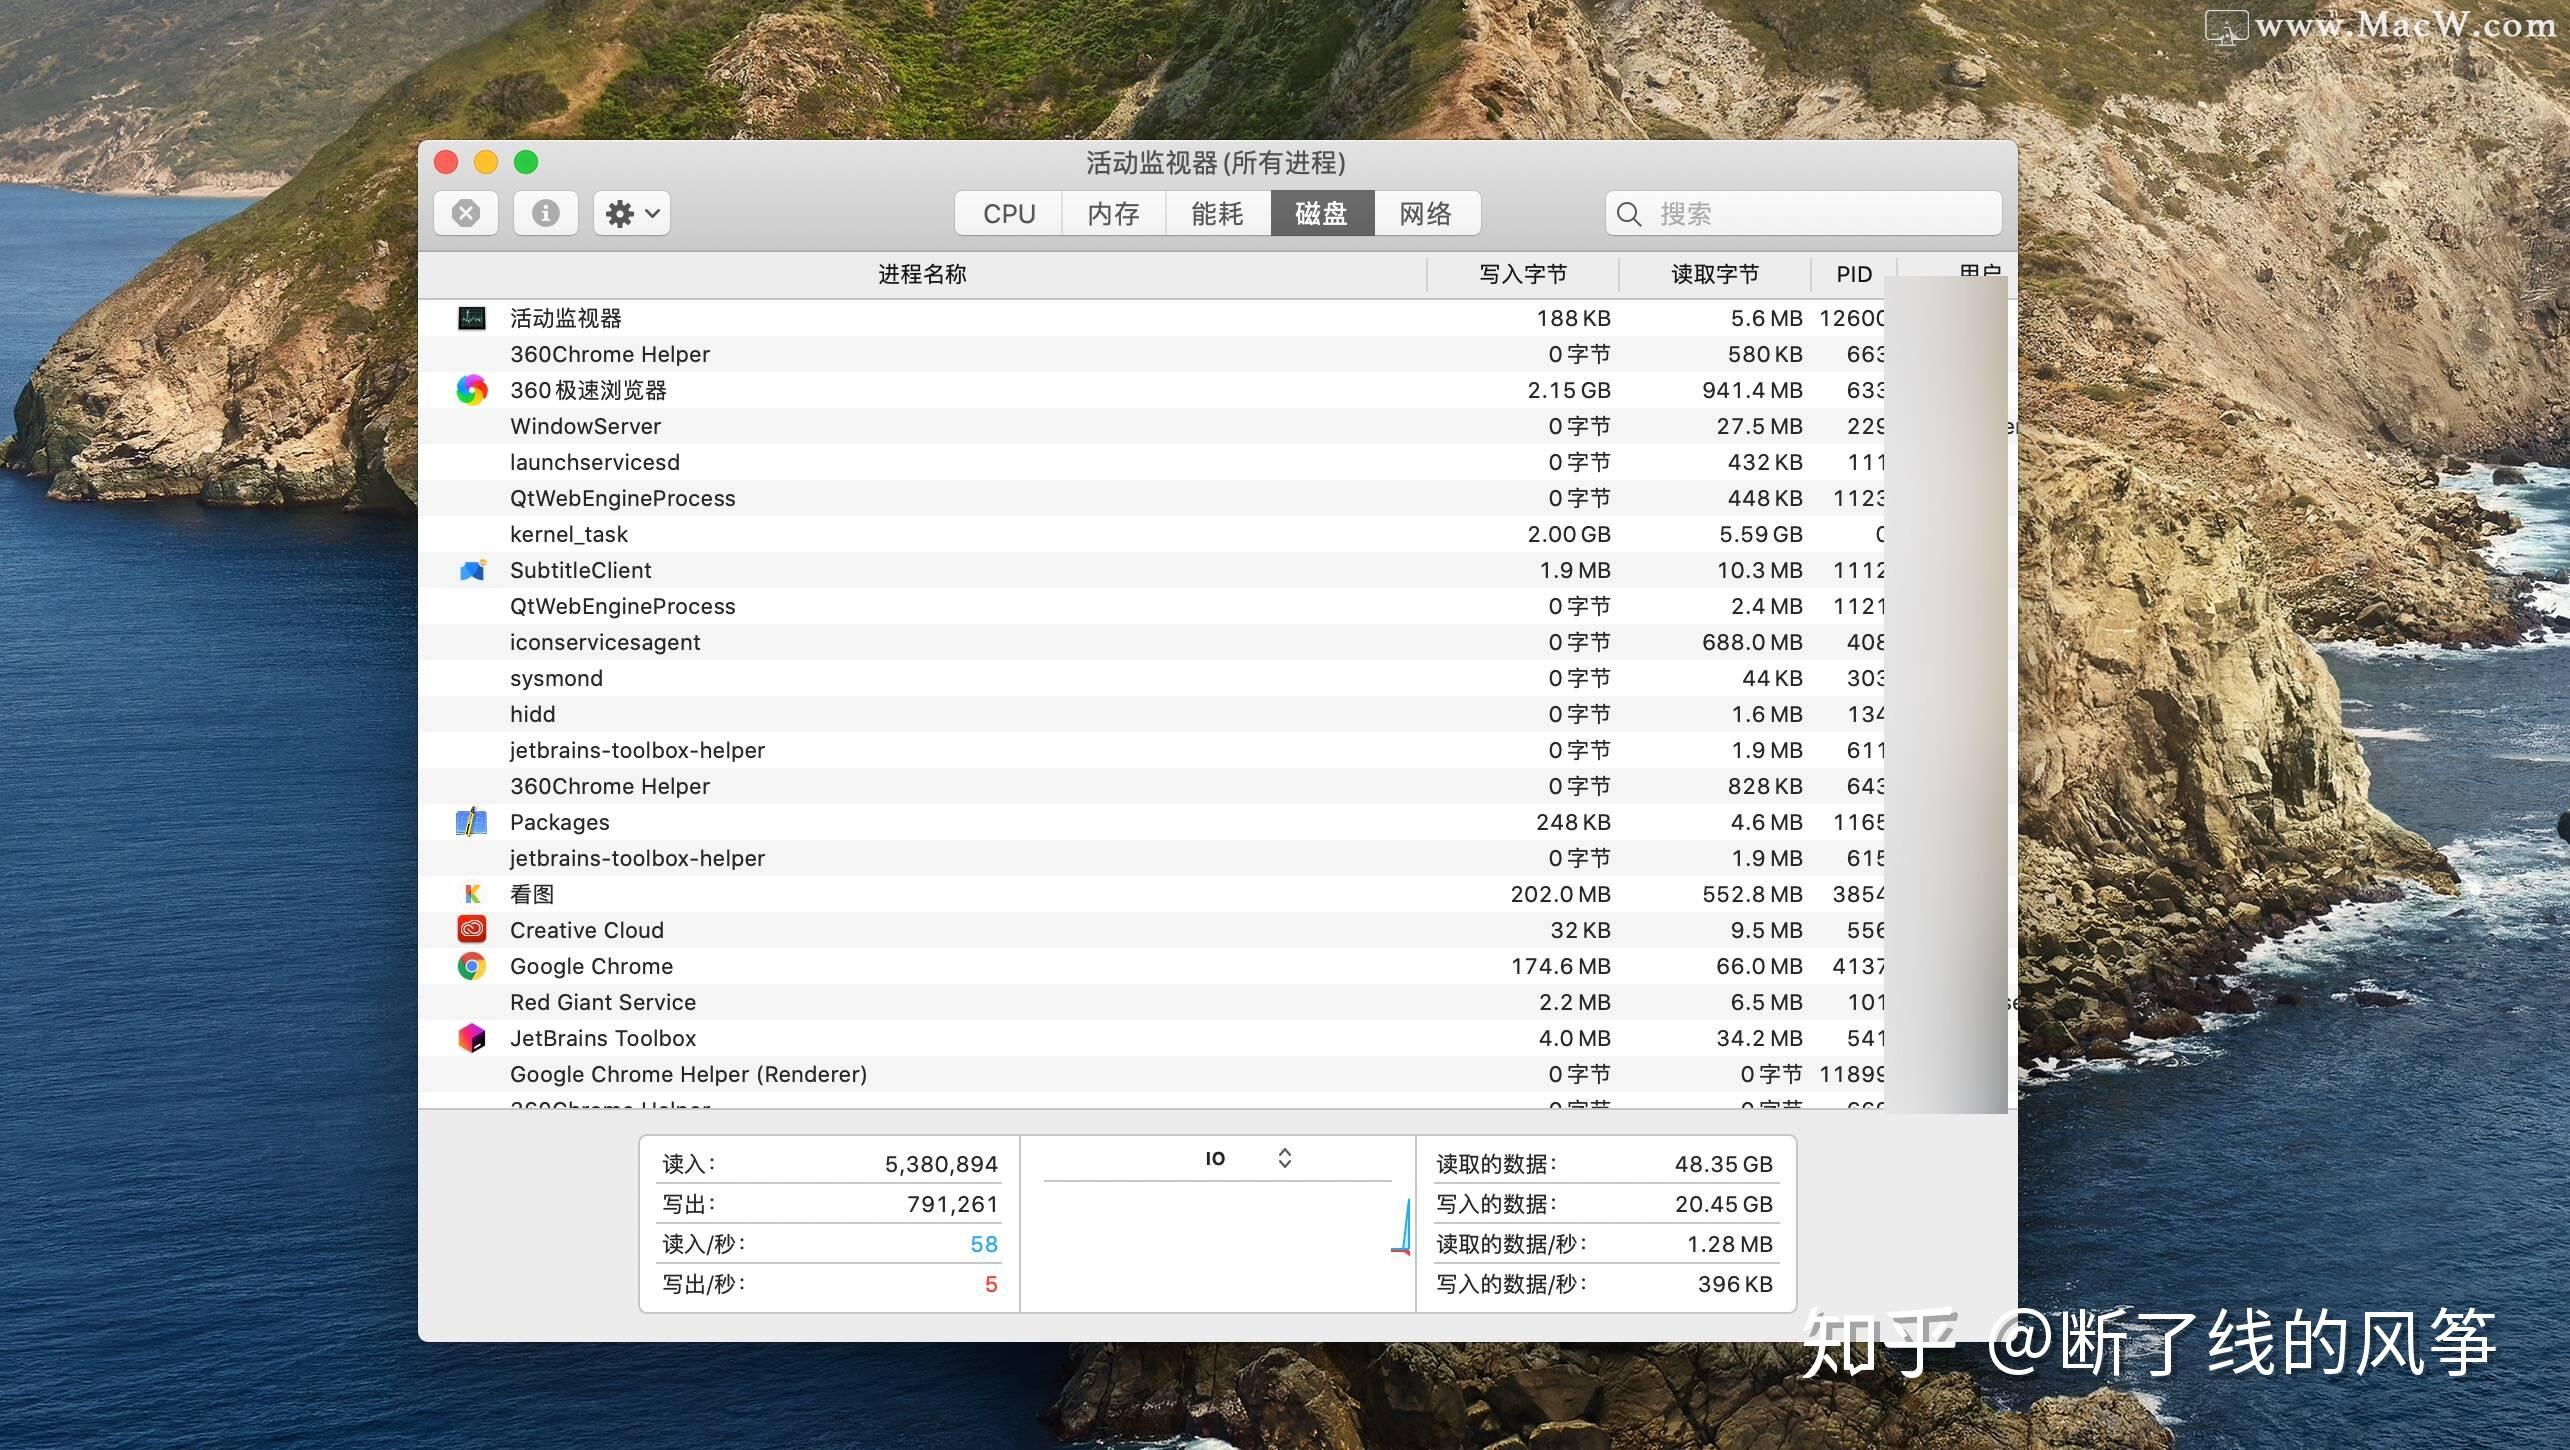
Task: Select the Creative Cloud process name
Action: tap(587, 930)
